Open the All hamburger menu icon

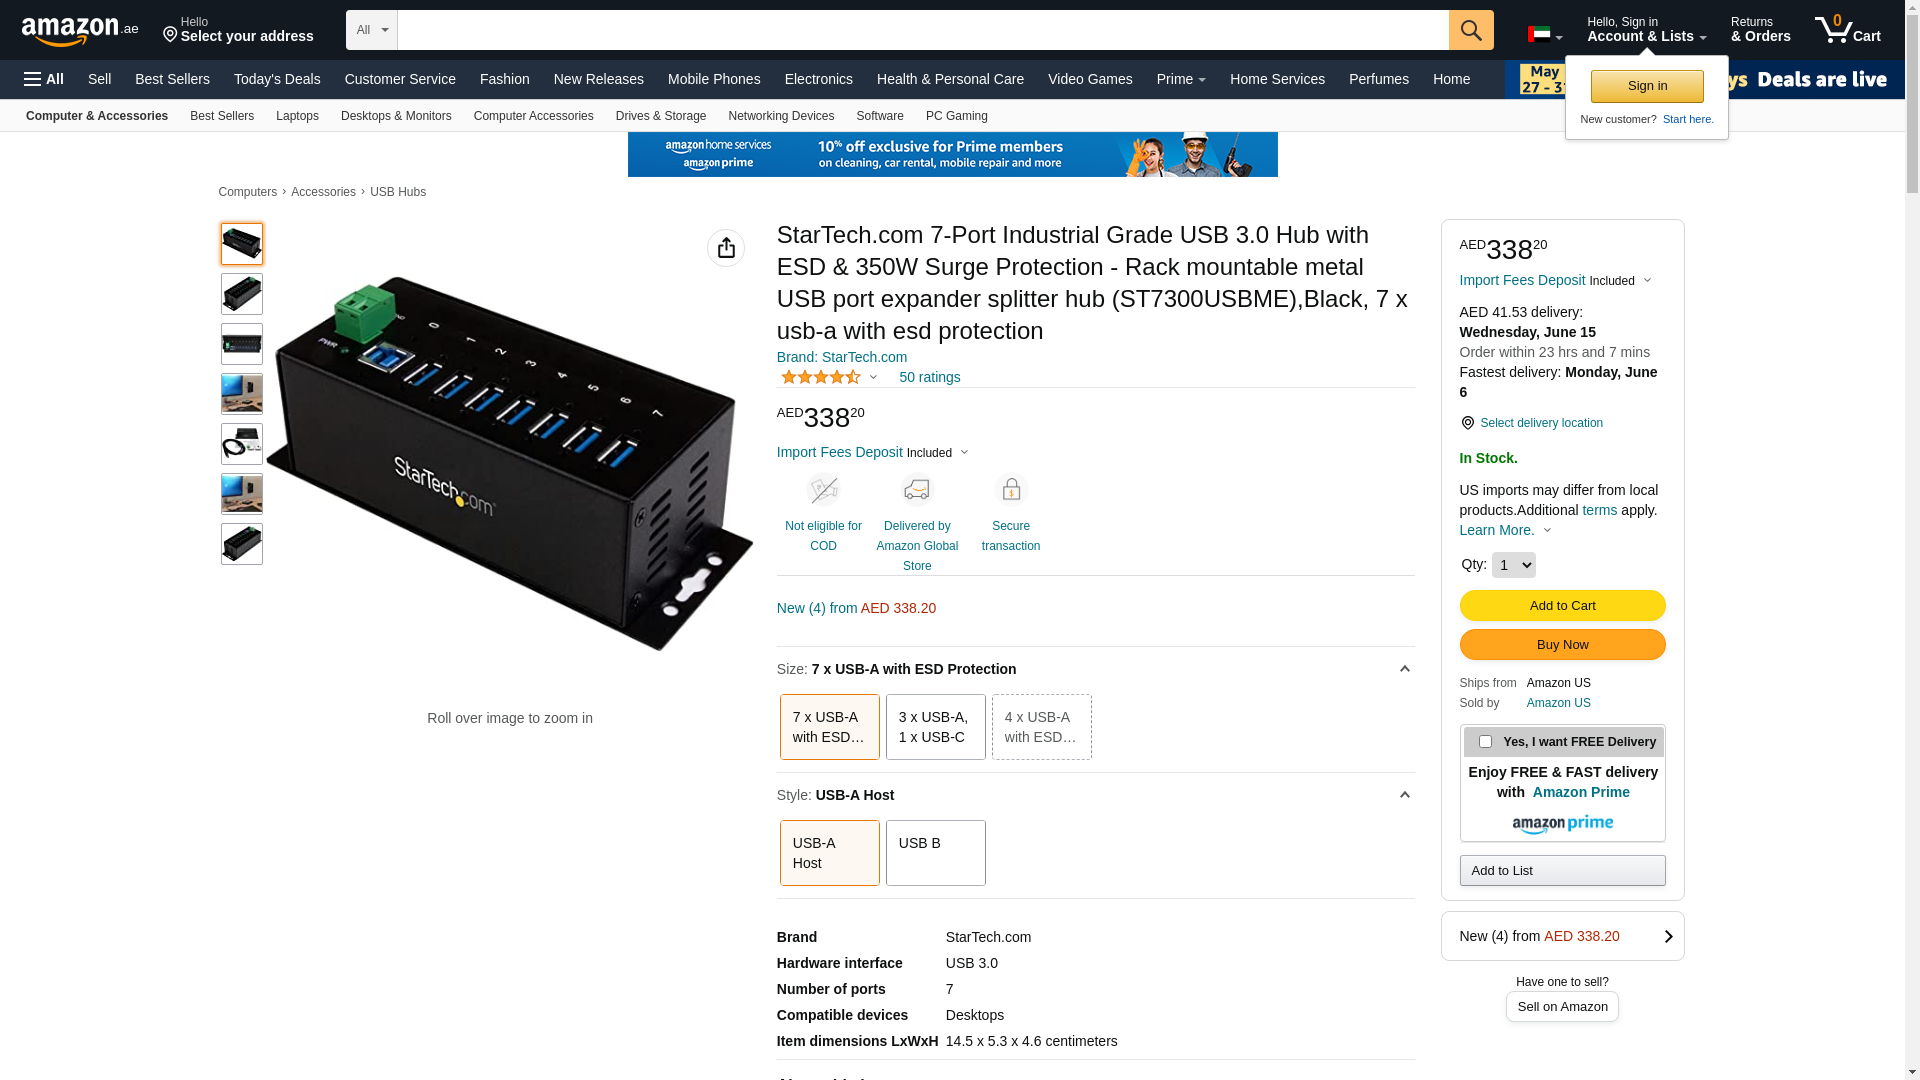tap(44, 79)
